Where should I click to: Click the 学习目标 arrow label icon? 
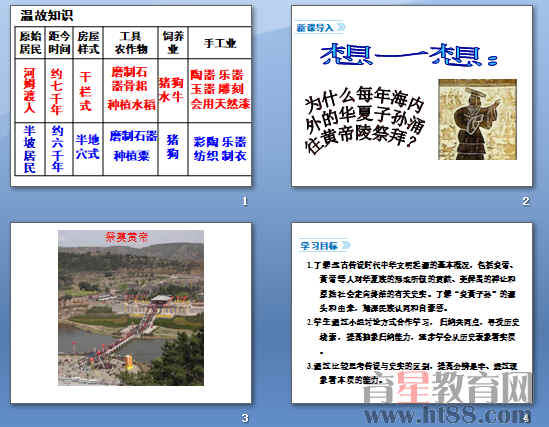[324, 245]
